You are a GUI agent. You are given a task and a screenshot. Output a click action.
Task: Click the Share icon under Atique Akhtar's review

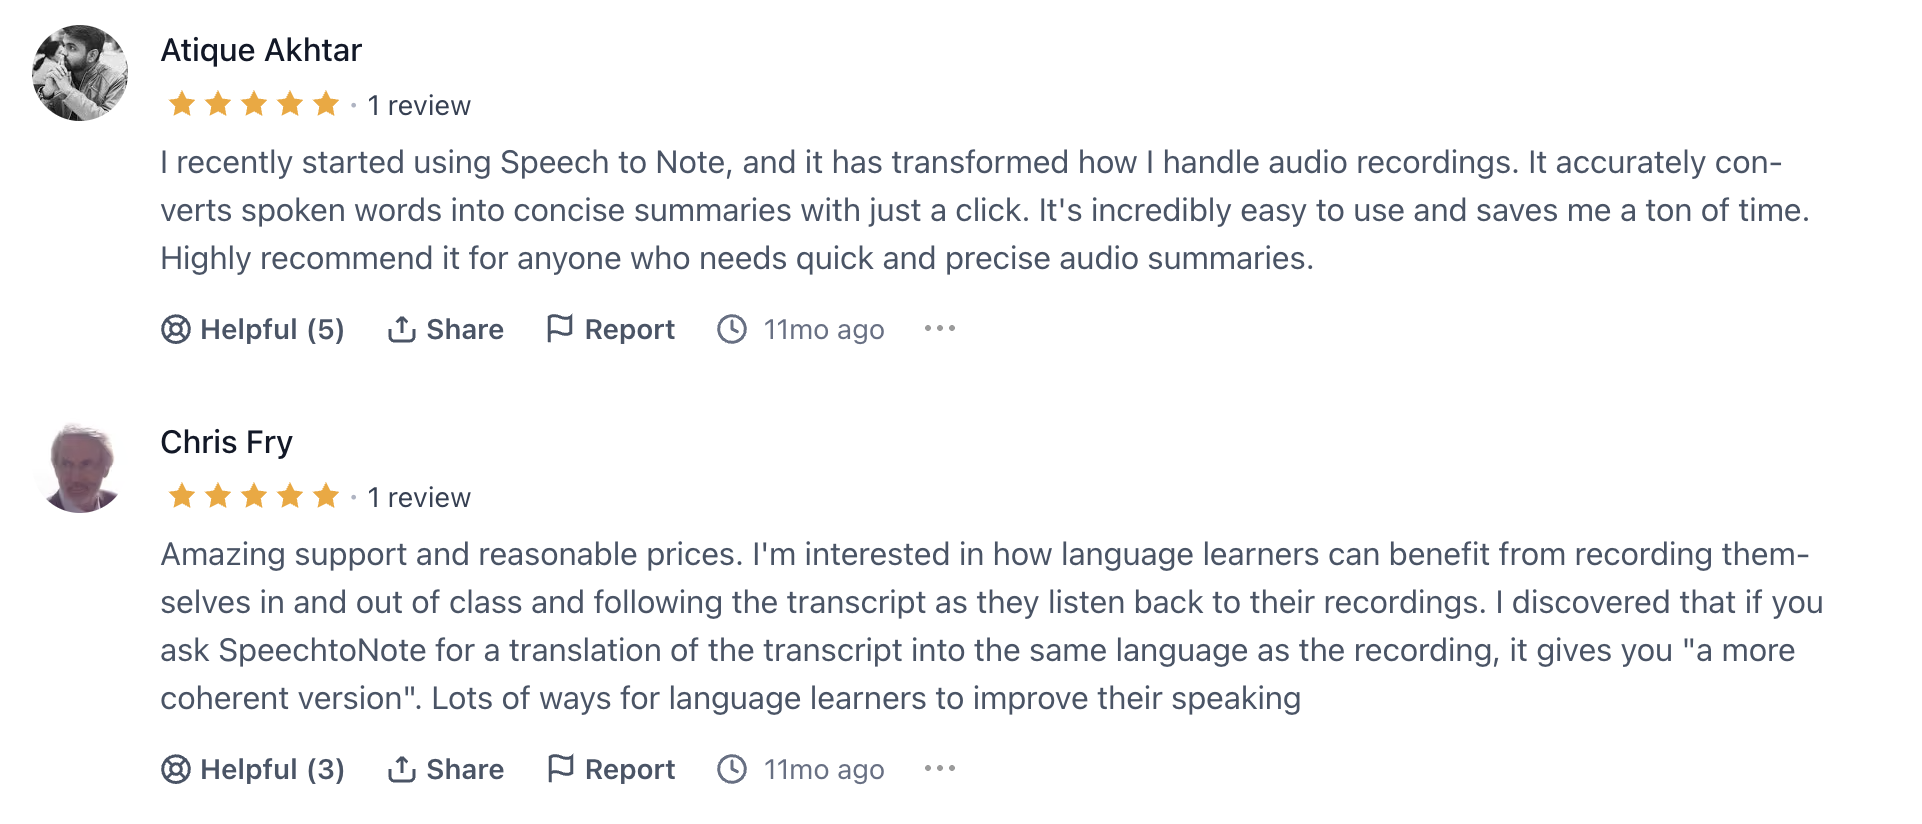[402, 329]
